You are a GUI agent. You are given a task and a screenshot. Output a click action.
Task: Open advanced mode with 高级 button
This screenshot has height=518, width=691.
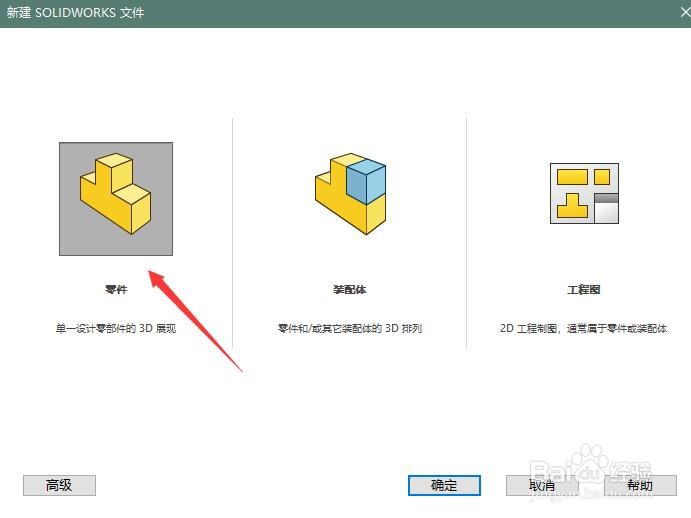[59, 485]
